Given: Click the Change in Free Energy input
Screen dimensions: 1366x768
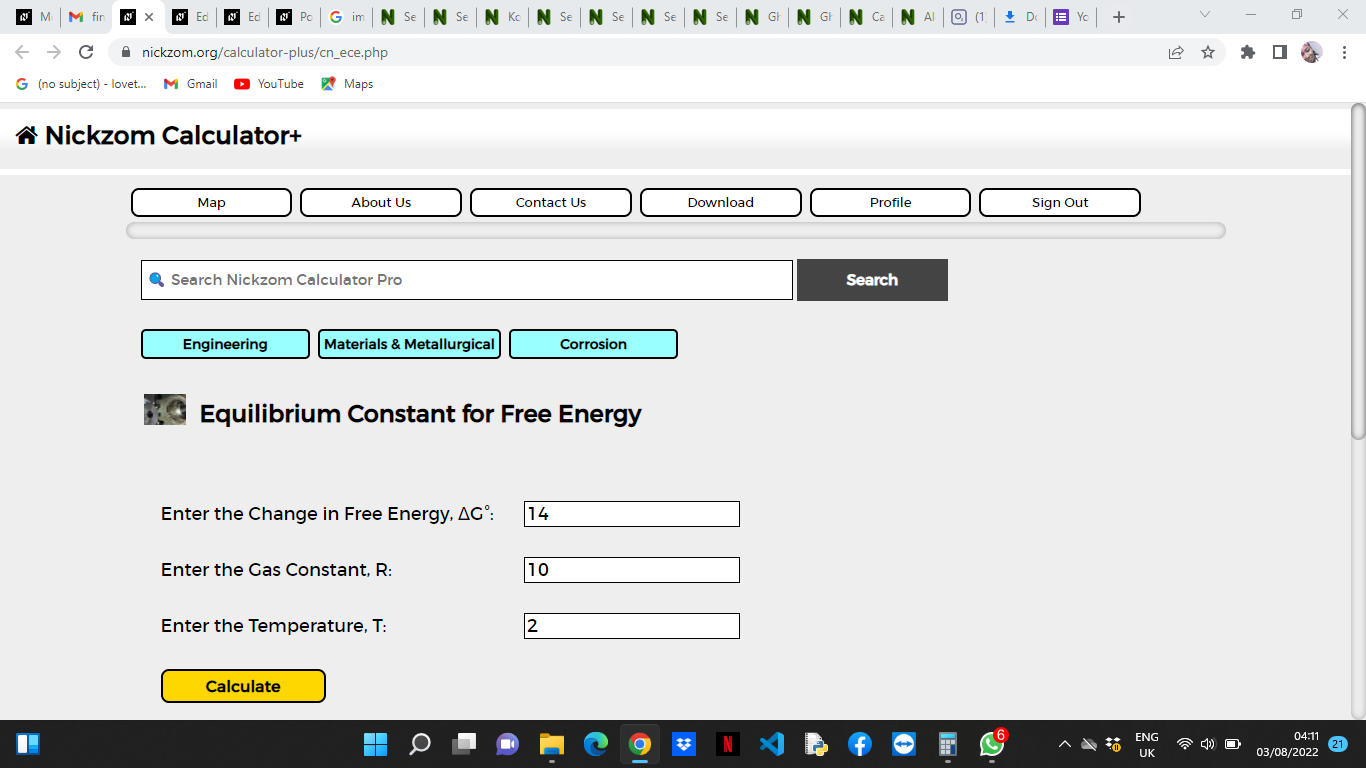Looking at the screenshot, I should click(632, 514).
